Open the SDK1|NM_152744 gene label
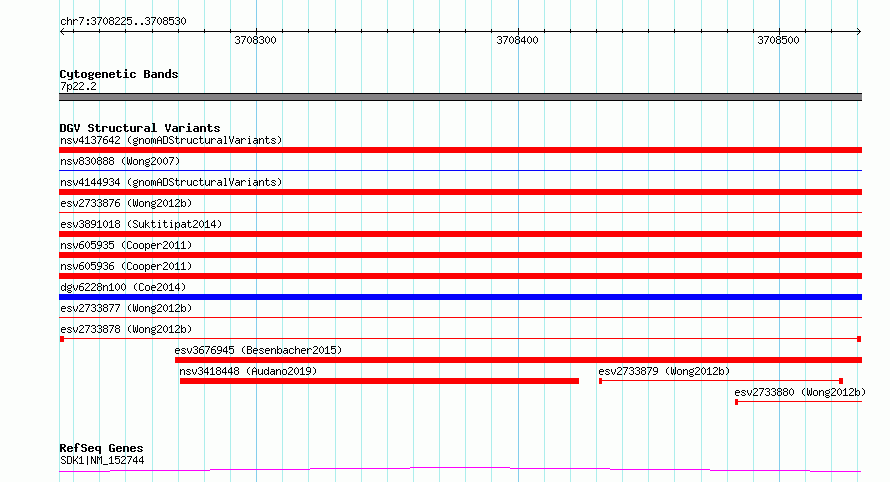This screenshot has width=890, height=482. (x=102, y=460)
